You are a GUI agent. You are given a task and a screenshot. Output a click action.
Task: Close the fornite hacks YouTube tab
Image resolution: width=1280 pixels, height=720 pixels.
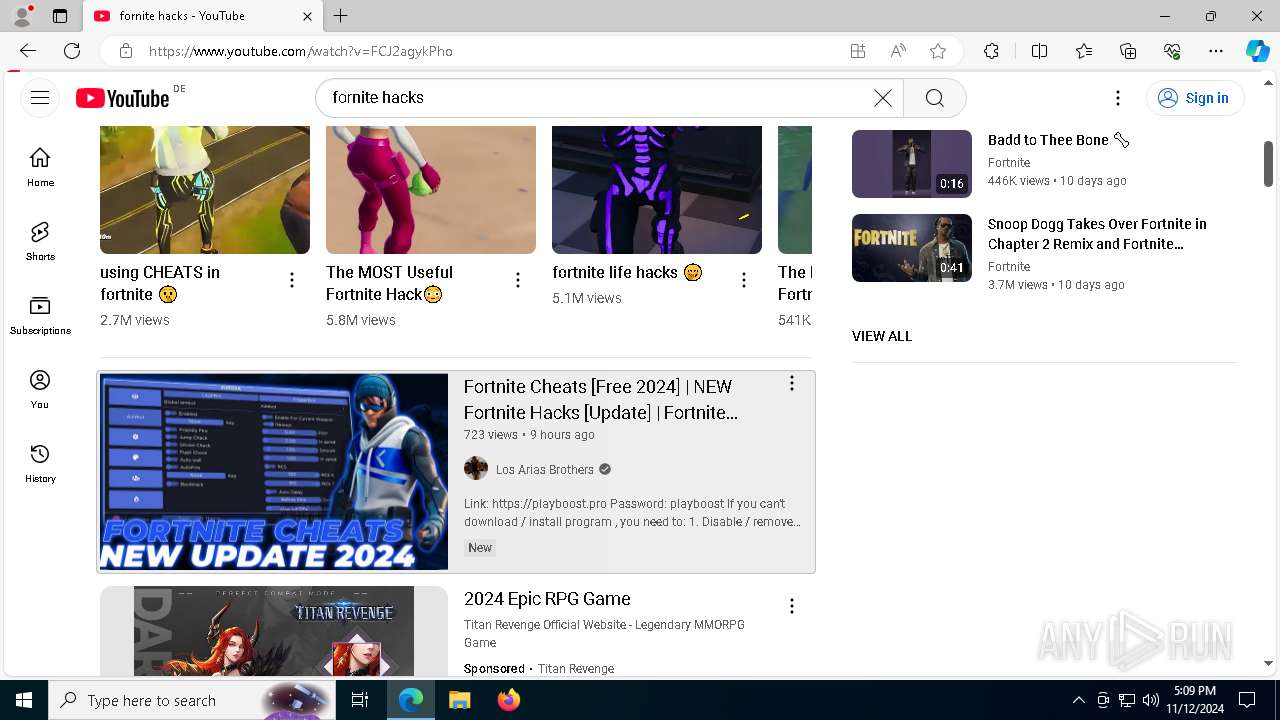[307, 16]
